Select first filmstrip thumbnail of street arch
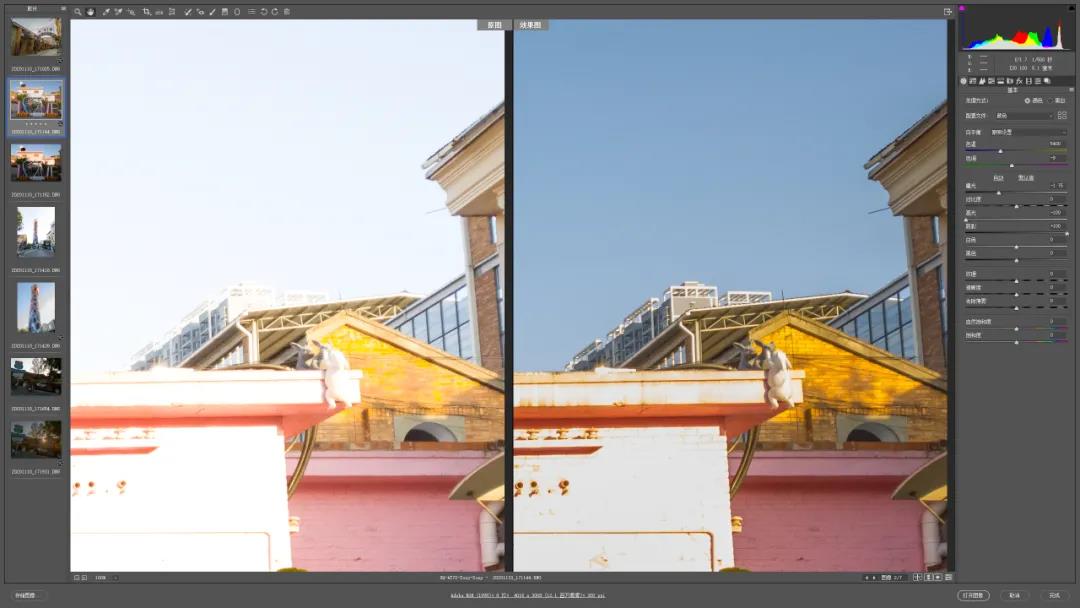The height and width of the screenshot is (608, 1080). 36,36
